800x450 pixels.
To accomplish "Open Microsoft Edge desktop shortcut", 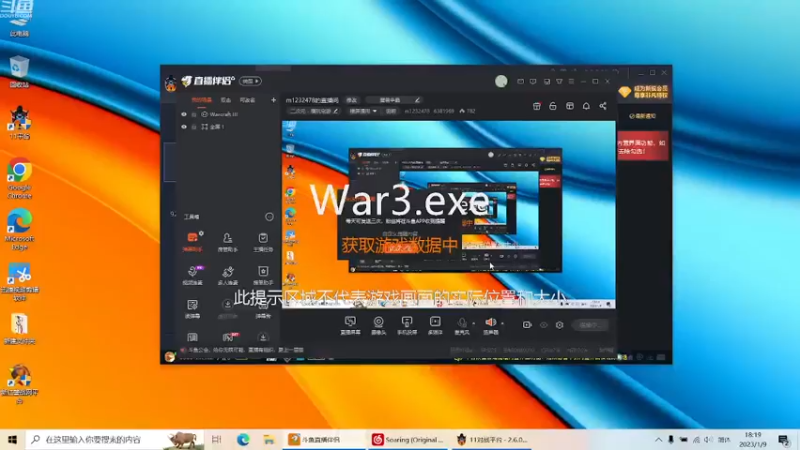I will click(x=19, y=230).
